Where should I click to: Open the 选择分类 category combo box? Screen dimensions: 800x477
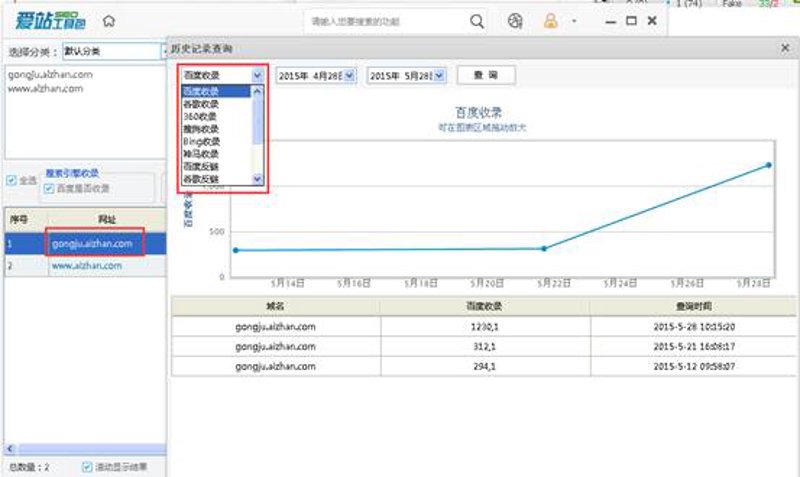[114, 51]
